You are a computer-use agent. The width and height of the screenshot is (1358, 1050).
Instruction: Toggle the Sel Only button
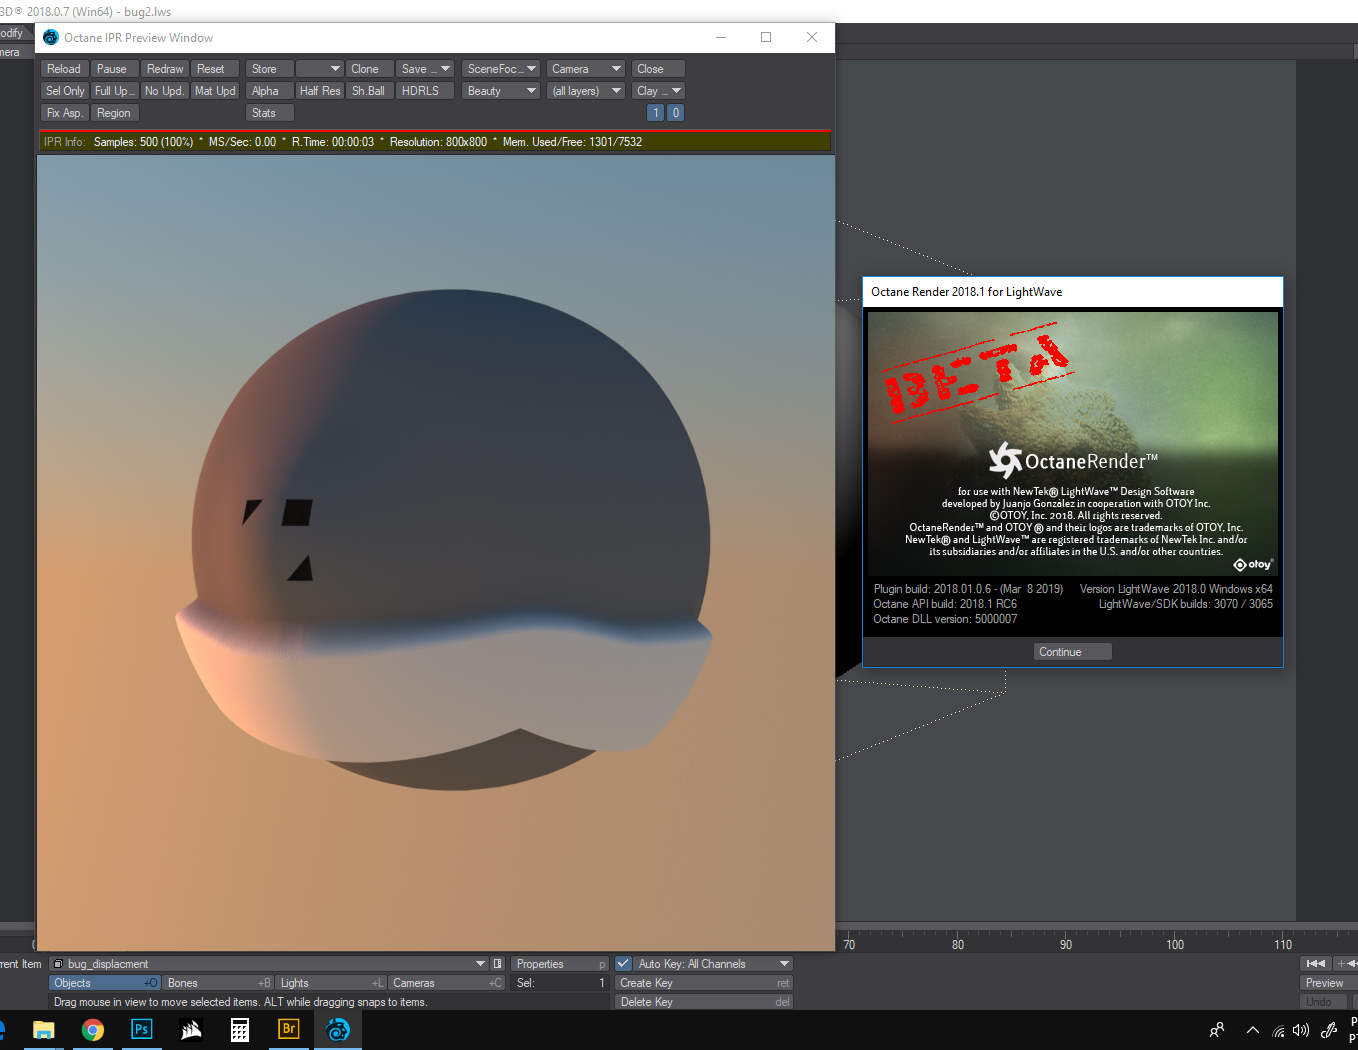65,91
